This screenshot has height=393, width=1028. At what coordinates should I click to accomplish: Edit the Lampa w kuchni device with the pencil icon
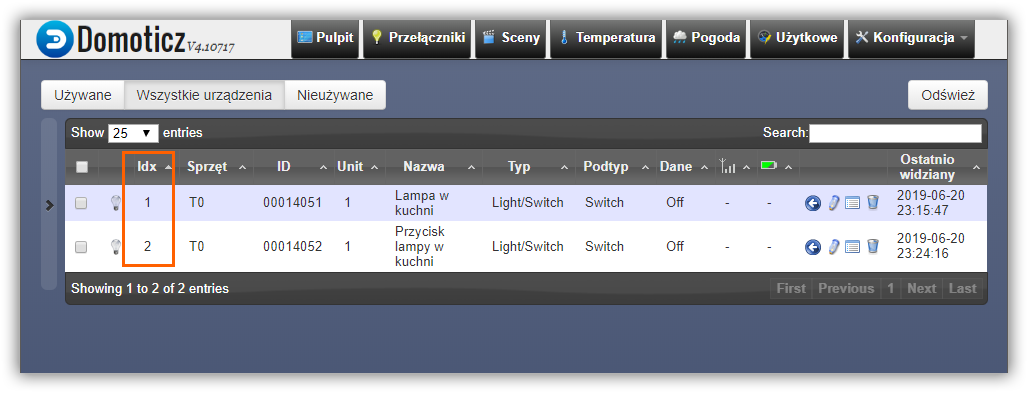click(x=834, y=203)
